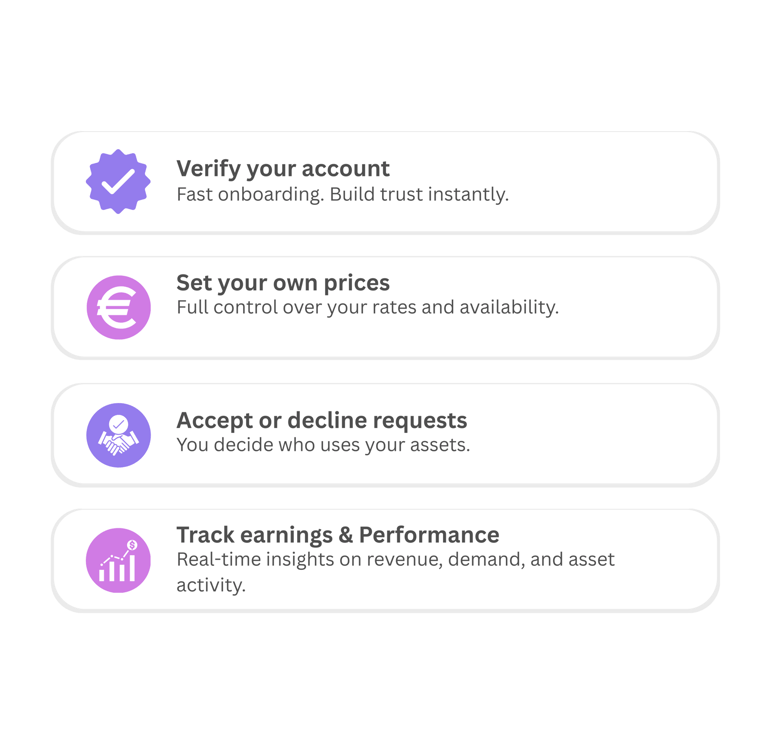The width and height of the screenshot is (768, 756).
Task: Click the small checkmark circle above handshake
Action: click(118, 423)
